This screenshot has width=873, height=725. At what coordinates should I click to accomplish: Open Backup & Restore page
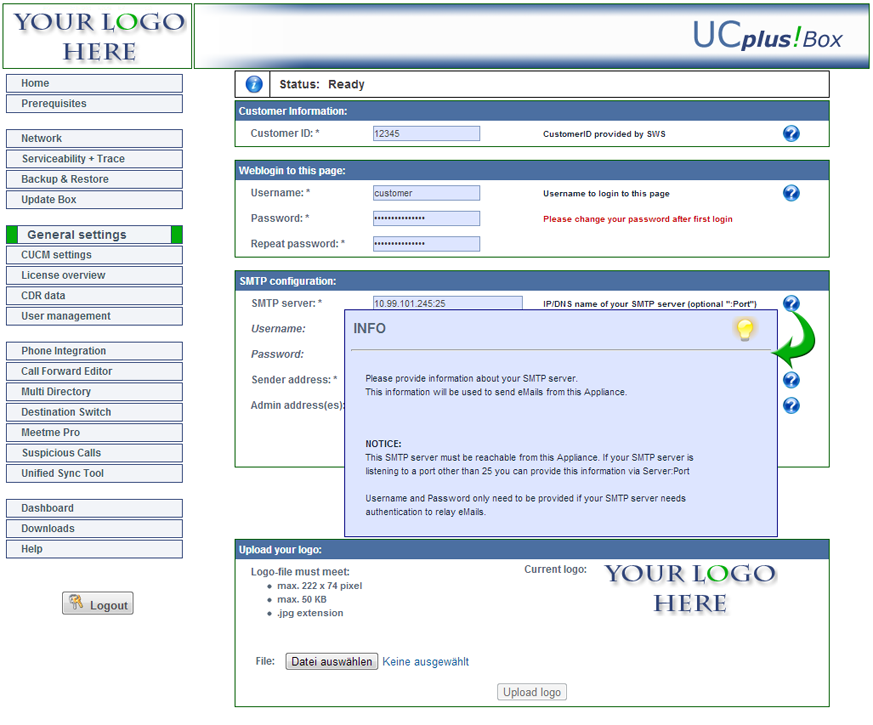click(x=94, y=179)
